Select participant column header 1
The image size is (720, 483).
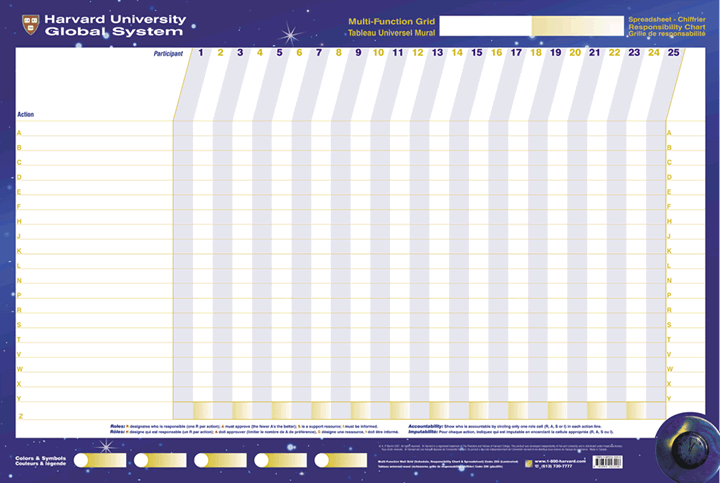[201, 52]
